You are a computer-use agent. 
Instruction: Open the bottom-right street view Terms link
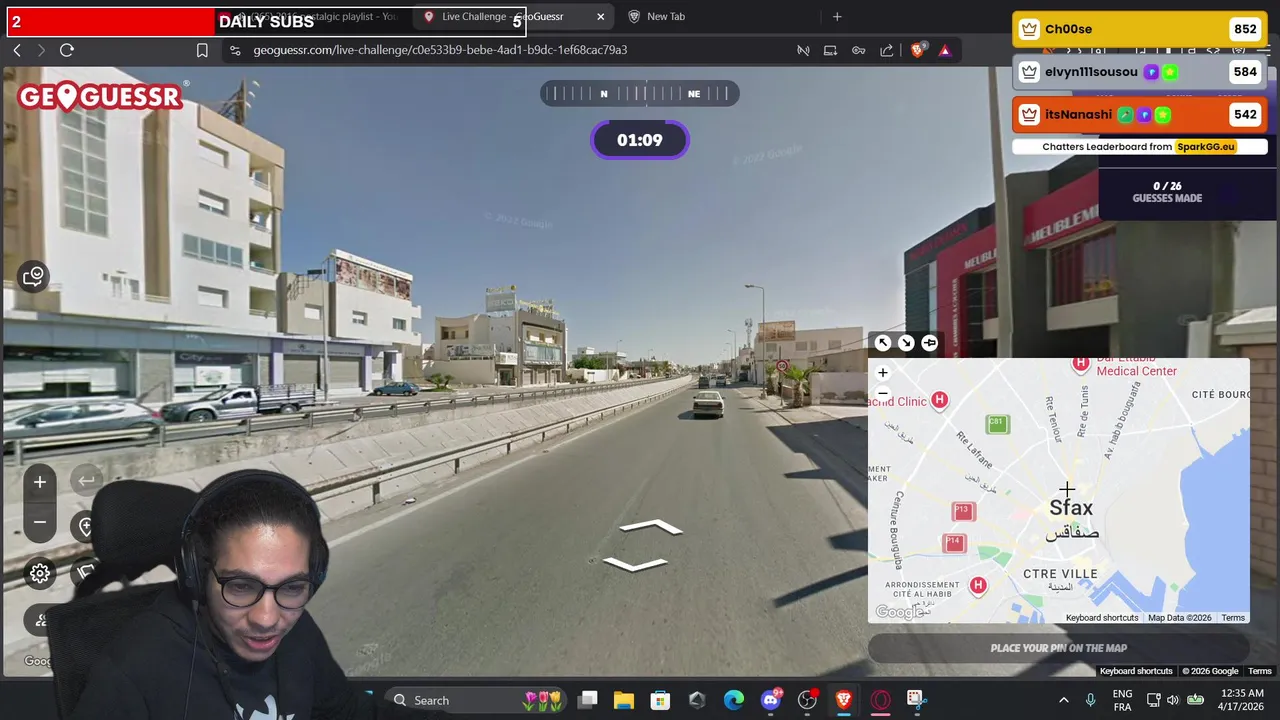tap(1260, 671)
